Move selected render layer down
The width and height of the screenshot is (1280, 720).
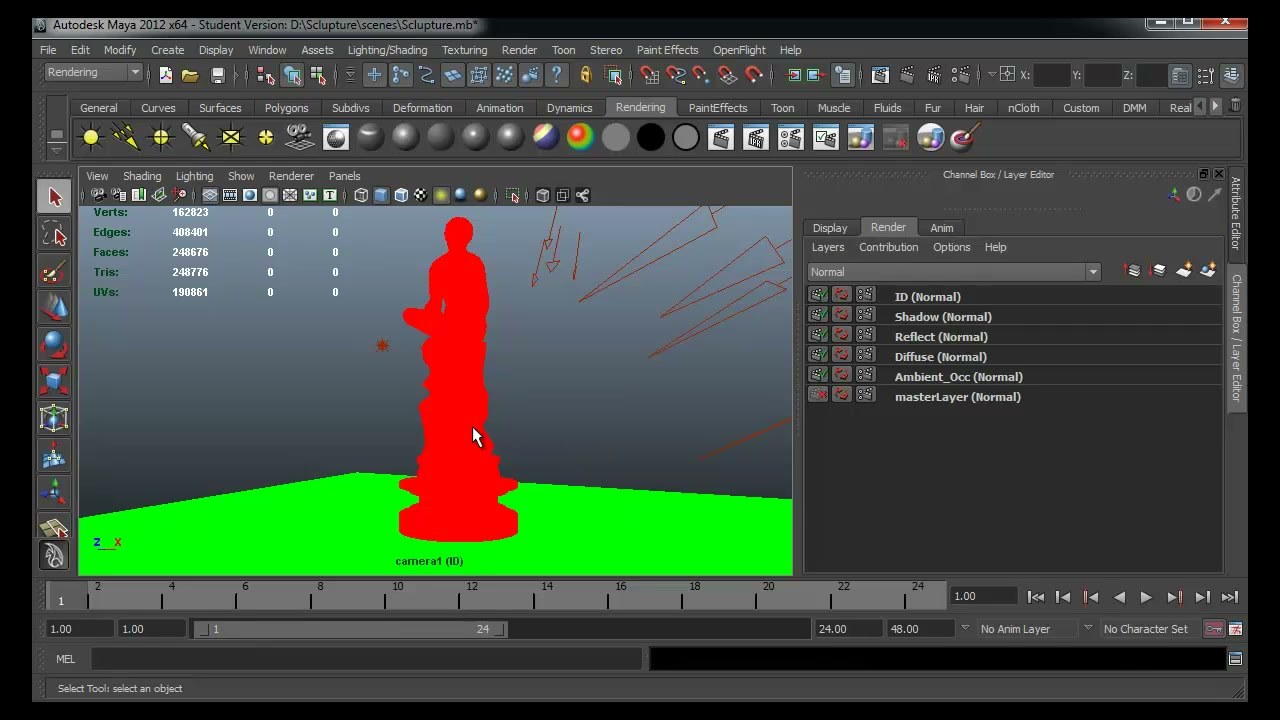tap(1158, 271)
